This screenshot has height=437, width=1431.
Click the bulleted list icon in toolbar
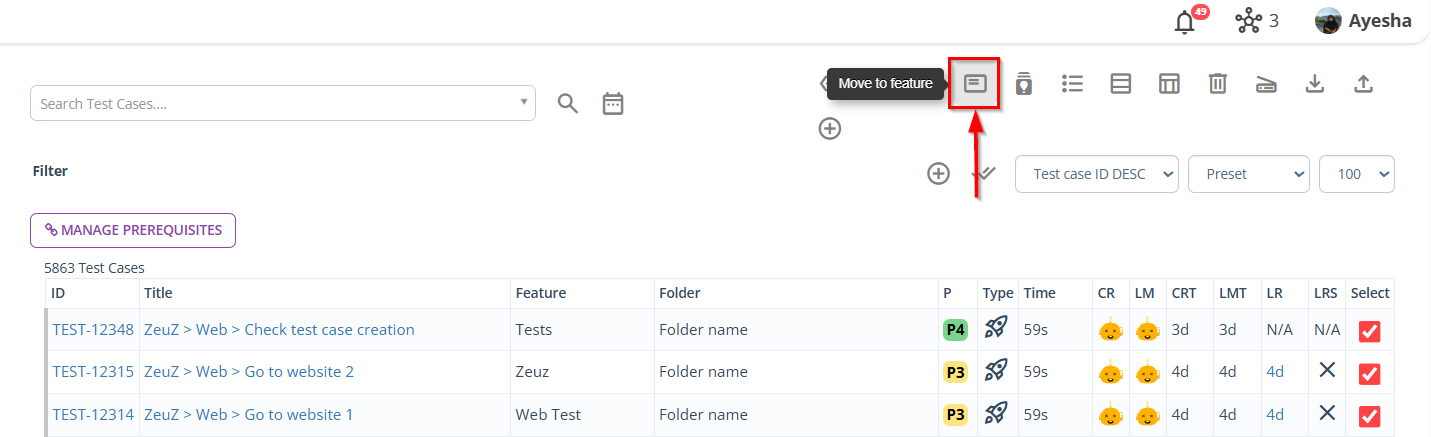1073,84
